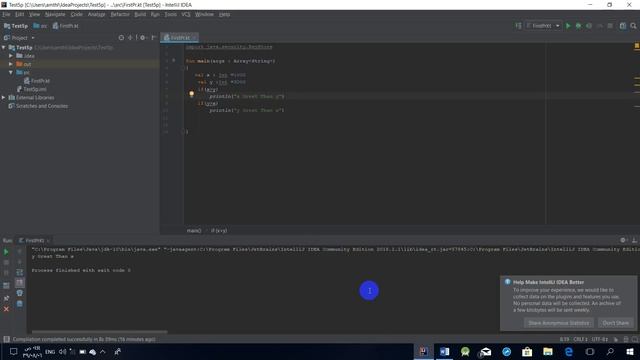Select FirstPr.kt in the project tree
Image resolution: width=640 pixels, height=360 pixels.
point(37,81)
